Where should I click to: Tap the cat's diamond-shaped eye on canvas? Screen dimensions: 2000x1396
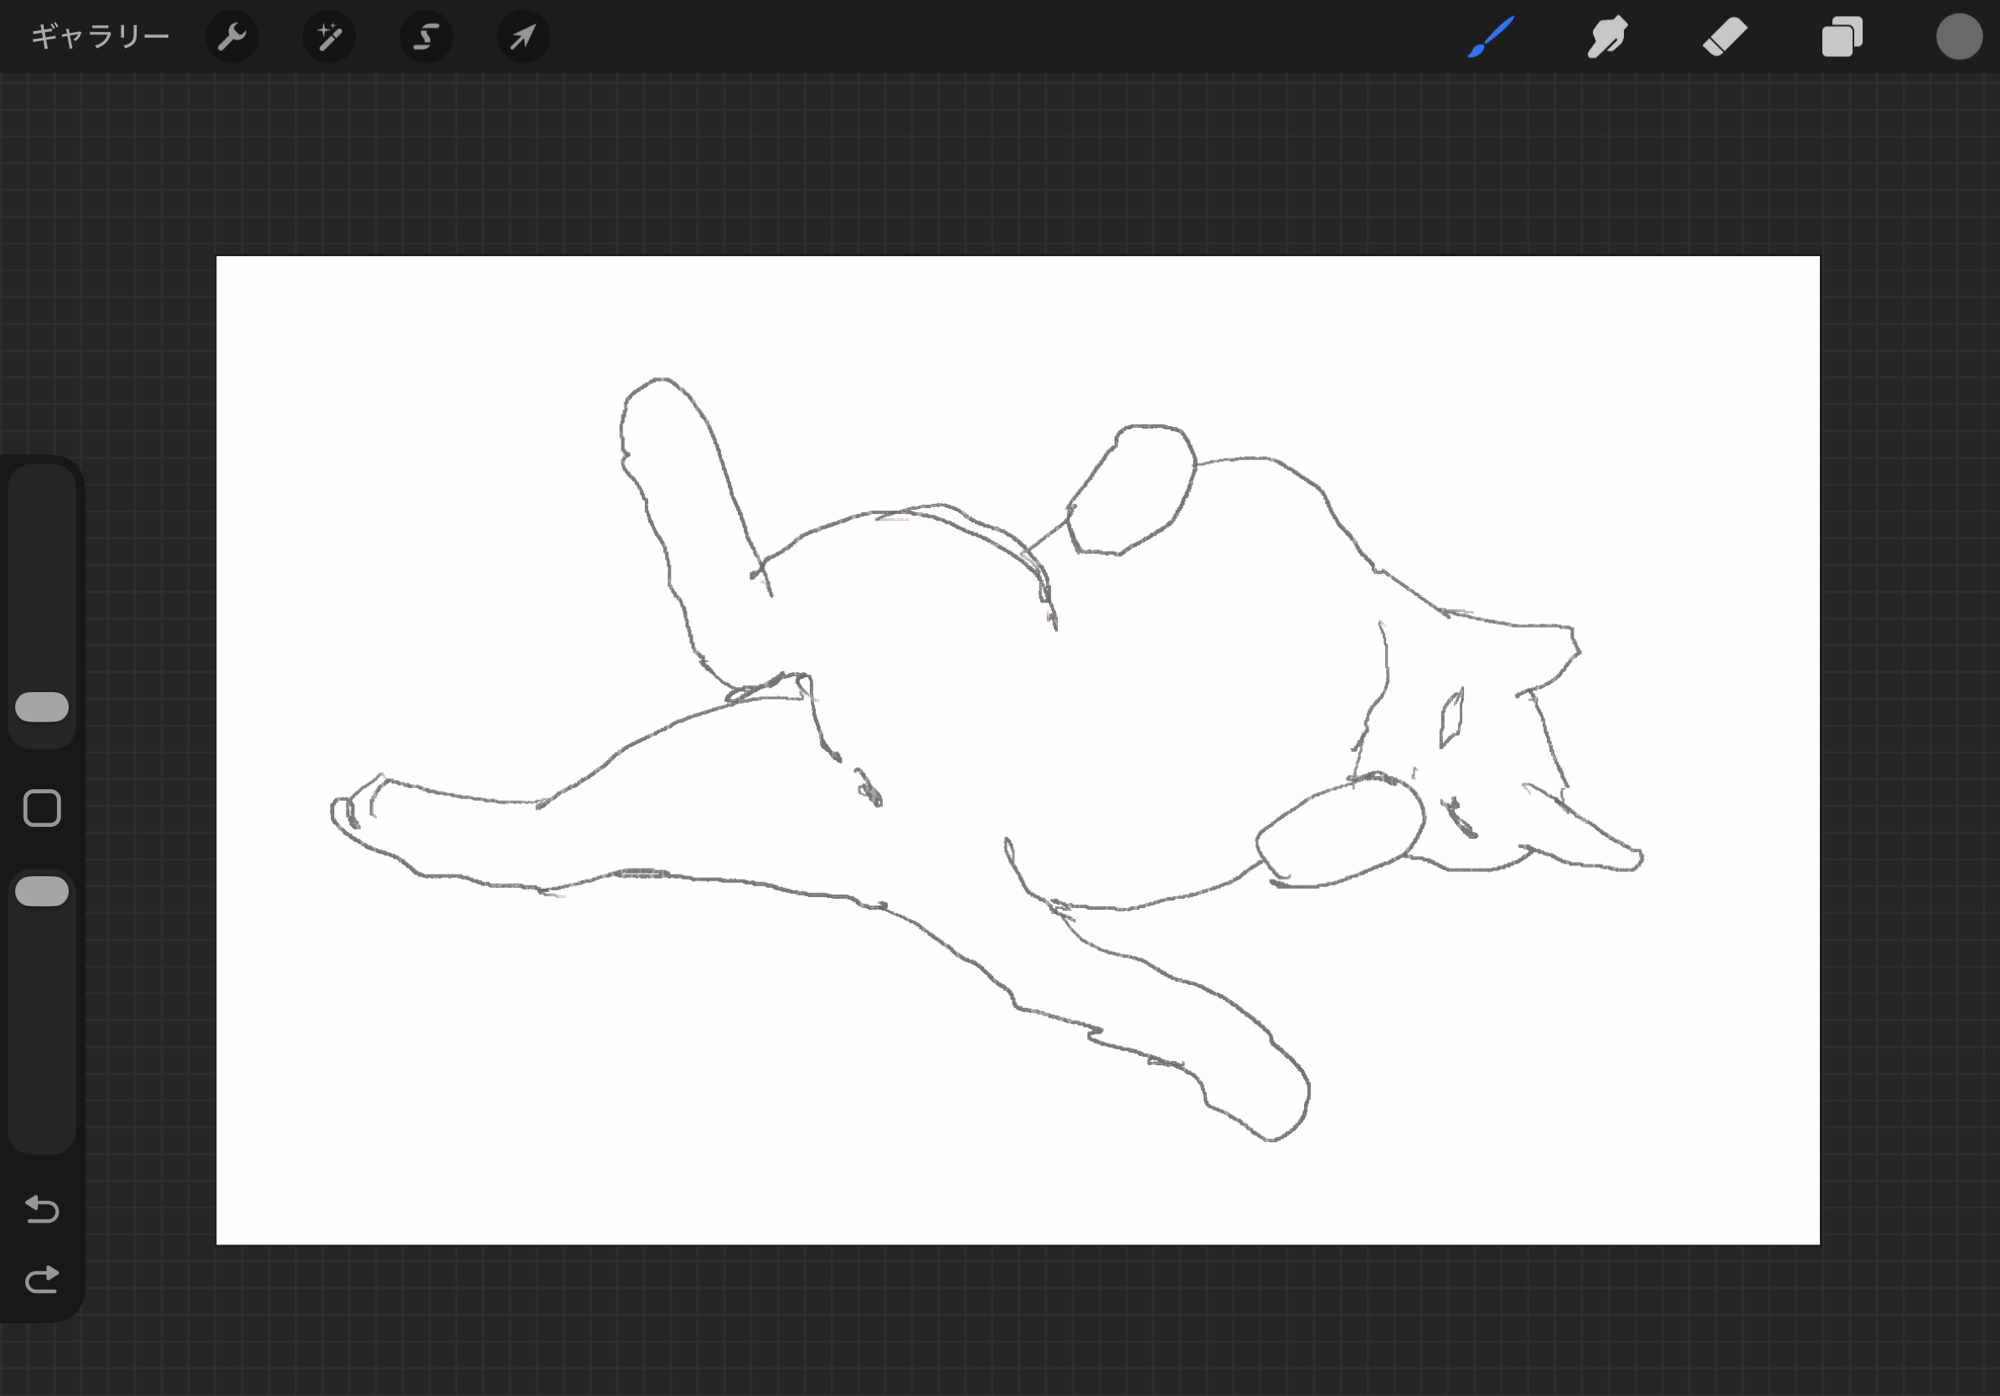(1451, 718)
